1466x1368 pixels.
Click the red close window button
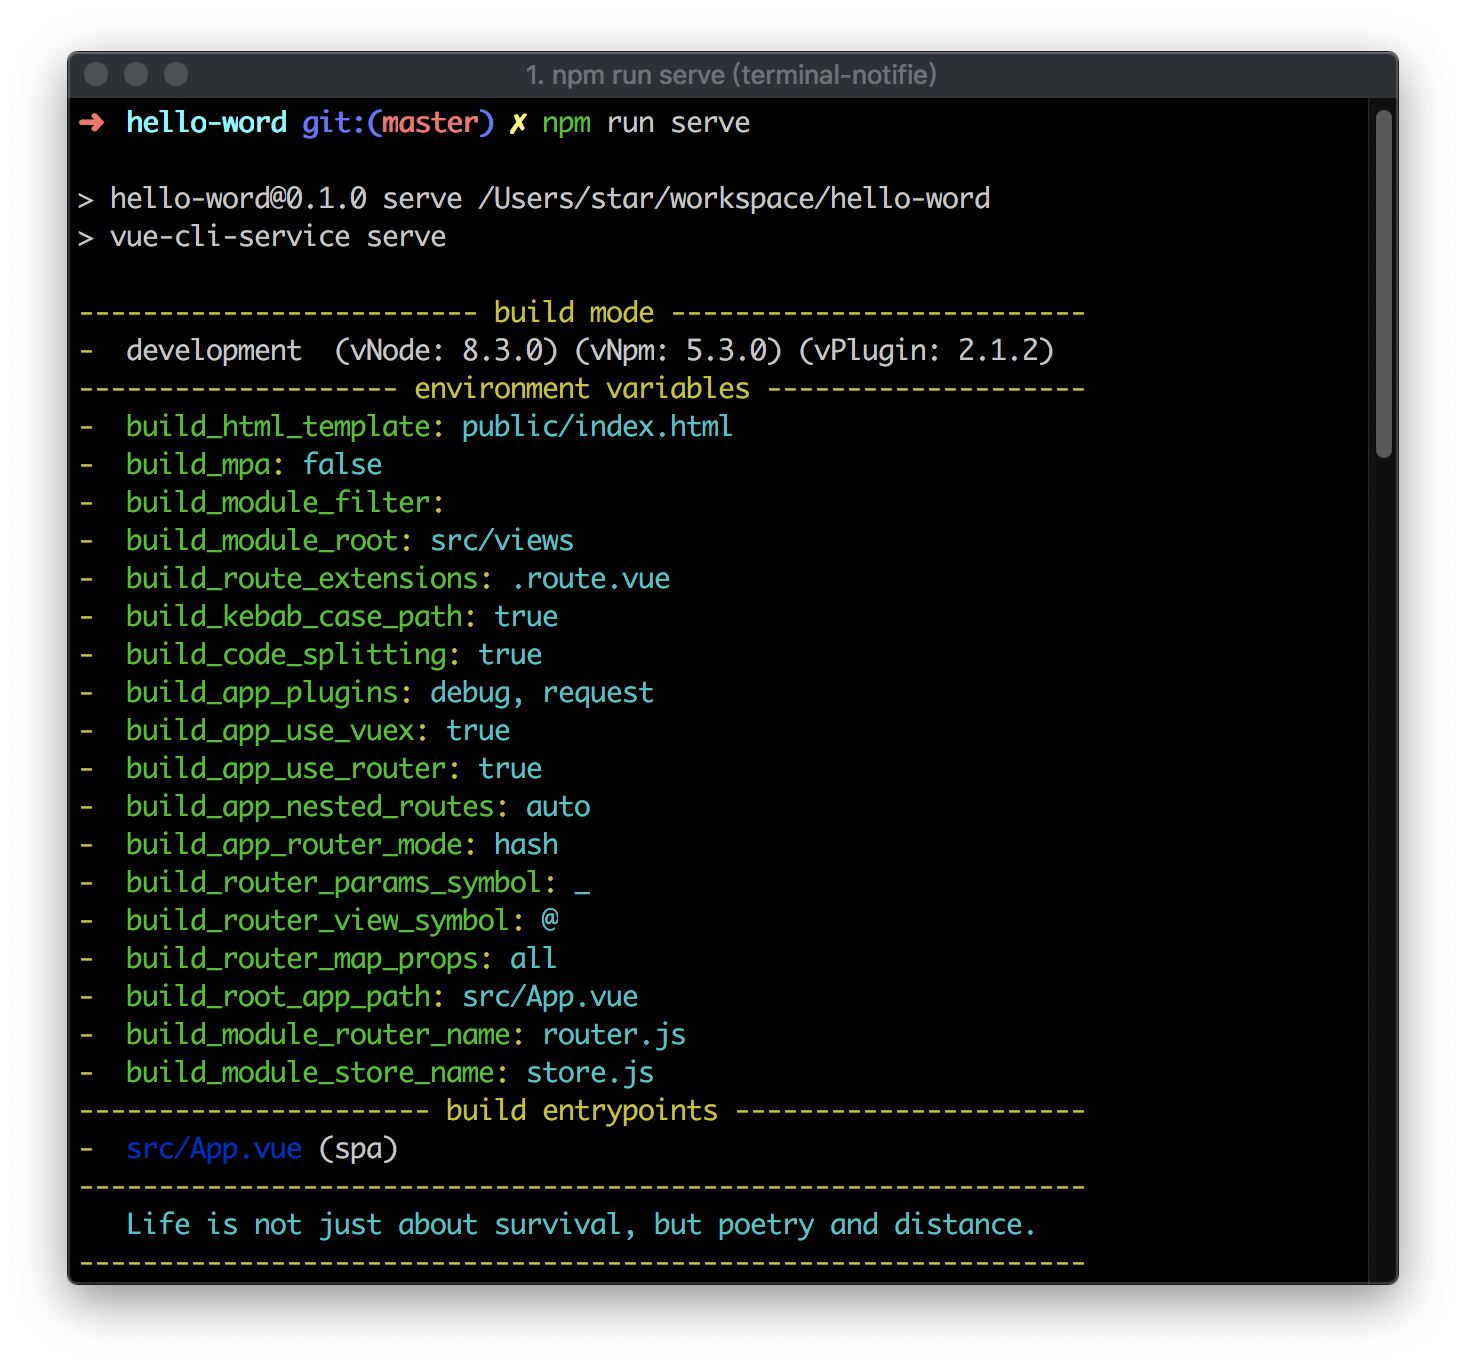tap(96, 74)
